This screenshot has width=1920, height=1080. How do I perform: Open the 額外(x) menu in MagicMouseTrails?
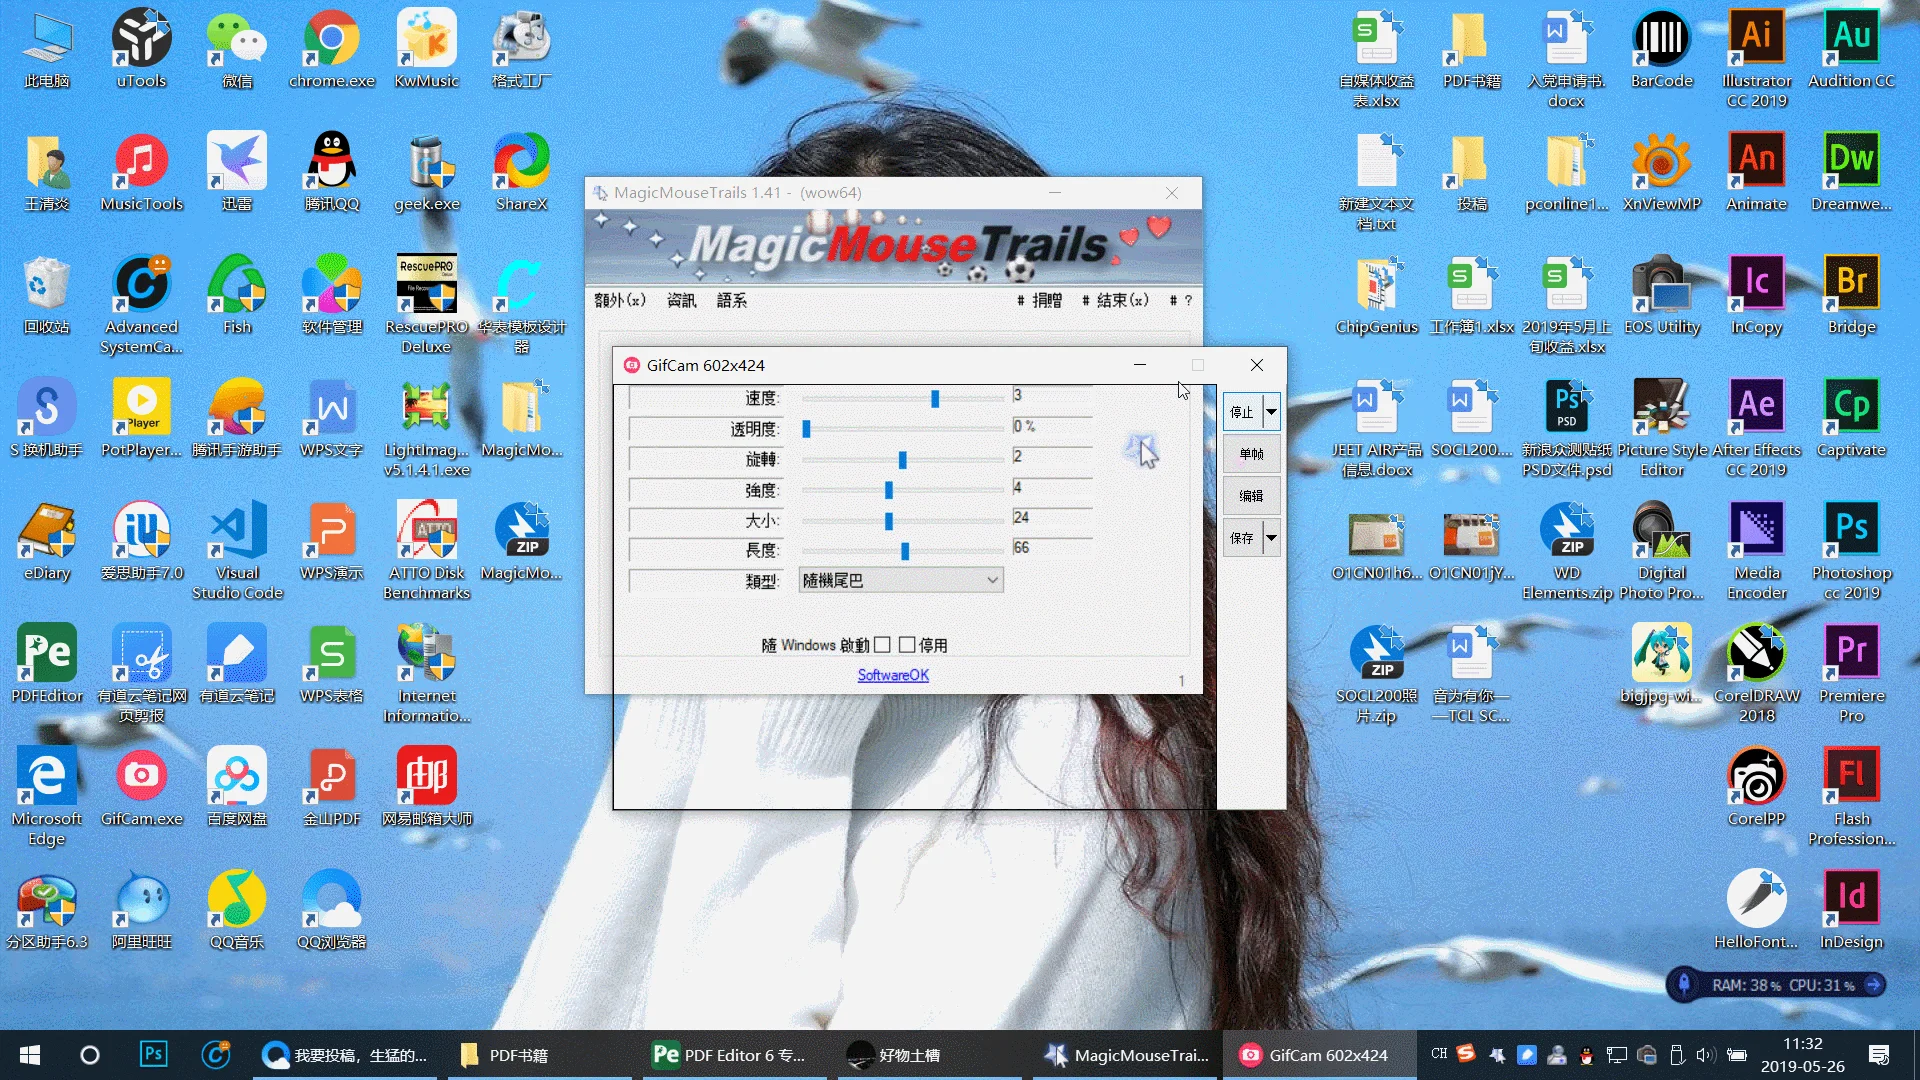[x=620, y=300]
